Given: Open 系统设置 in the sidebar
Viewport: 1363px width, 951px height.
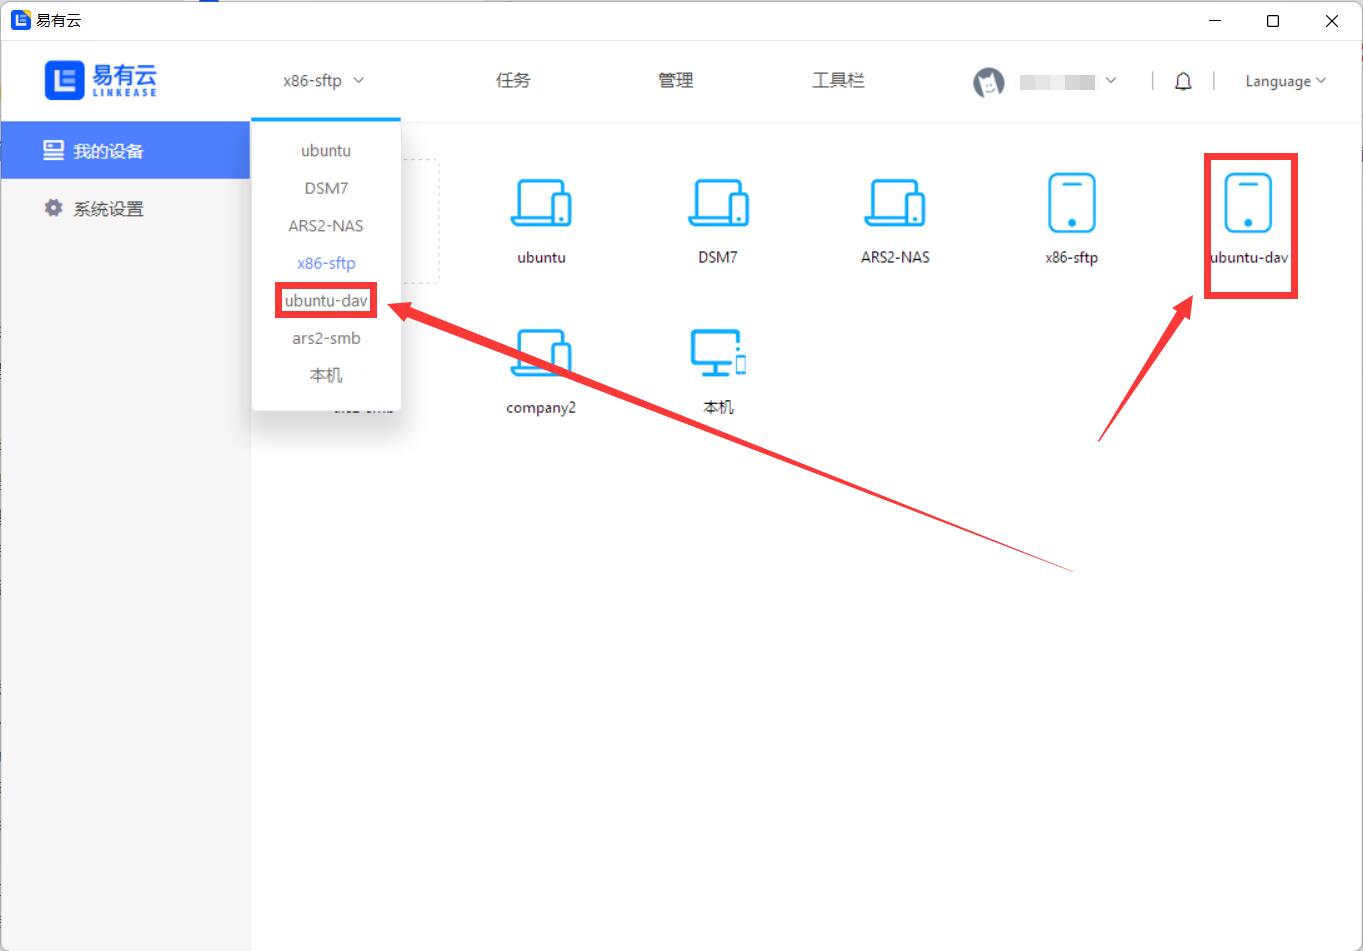Looking at the screenshot, I should [x=108, y=209].
